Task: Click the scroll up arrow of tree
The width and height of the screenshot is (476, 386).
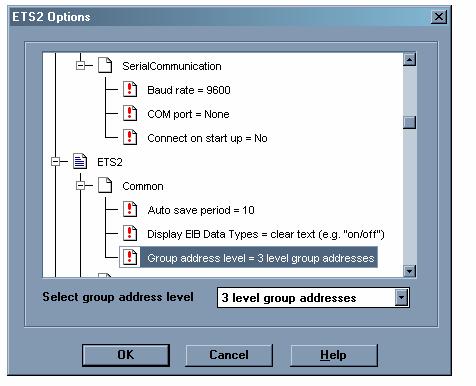Action: point(409,59)
